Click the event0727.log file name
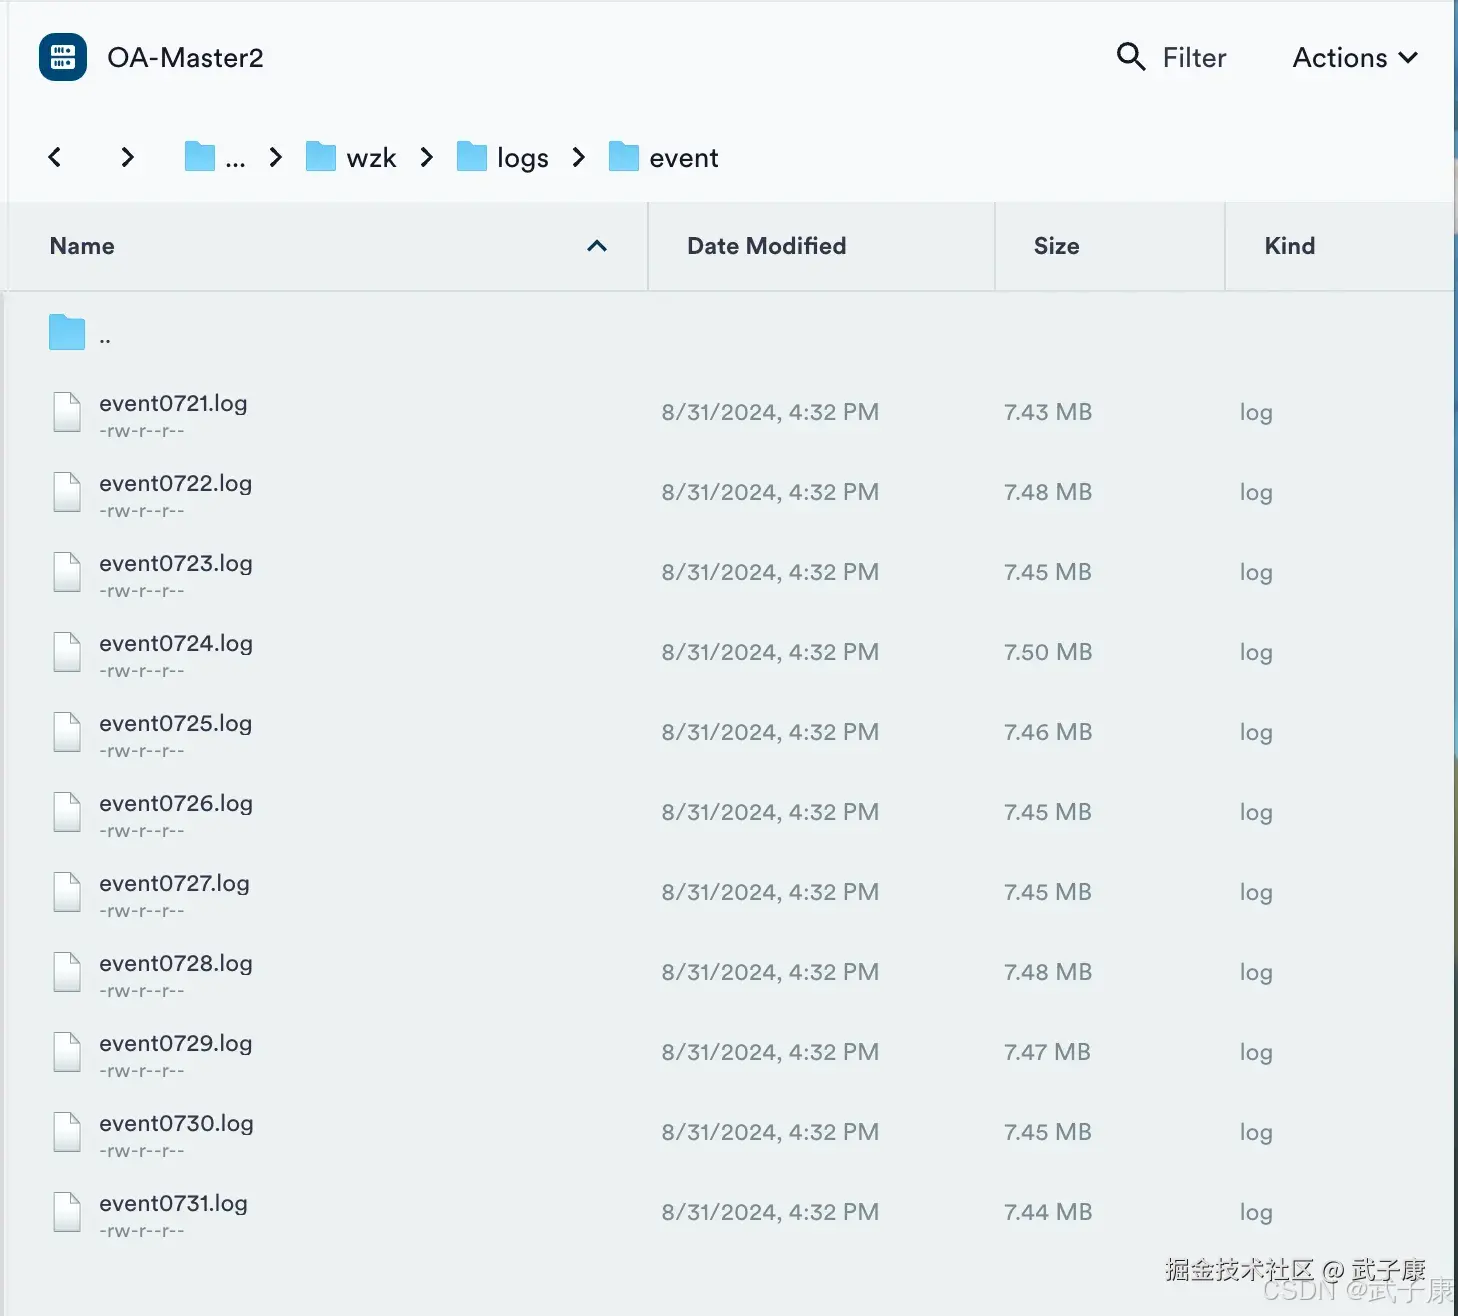Viewport: 1458px width, 1316px height. click(x=174, y=883)
